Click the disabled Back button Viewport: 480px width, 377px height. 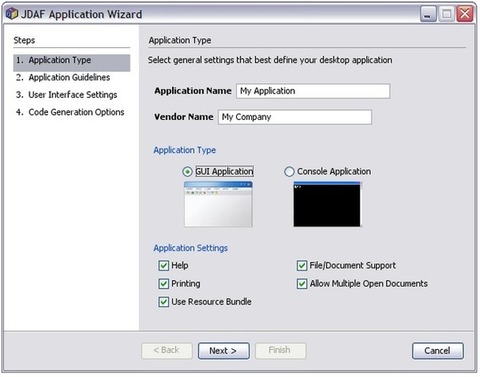pyautogui.click(x=167, y=351)
